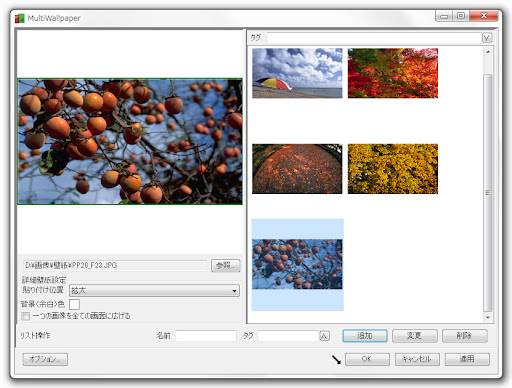The image size is (512, 388).
Task: Select the yellow foliage wallpaper thumbnail
Action: click(393, 169)
